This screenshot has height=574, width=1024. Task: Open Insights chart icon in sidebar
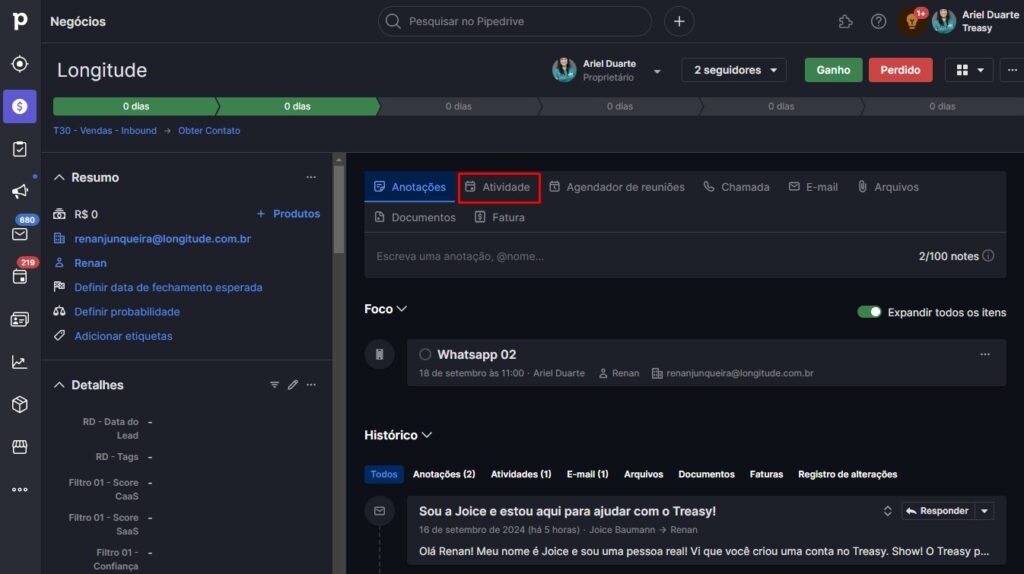pos(20,362)
